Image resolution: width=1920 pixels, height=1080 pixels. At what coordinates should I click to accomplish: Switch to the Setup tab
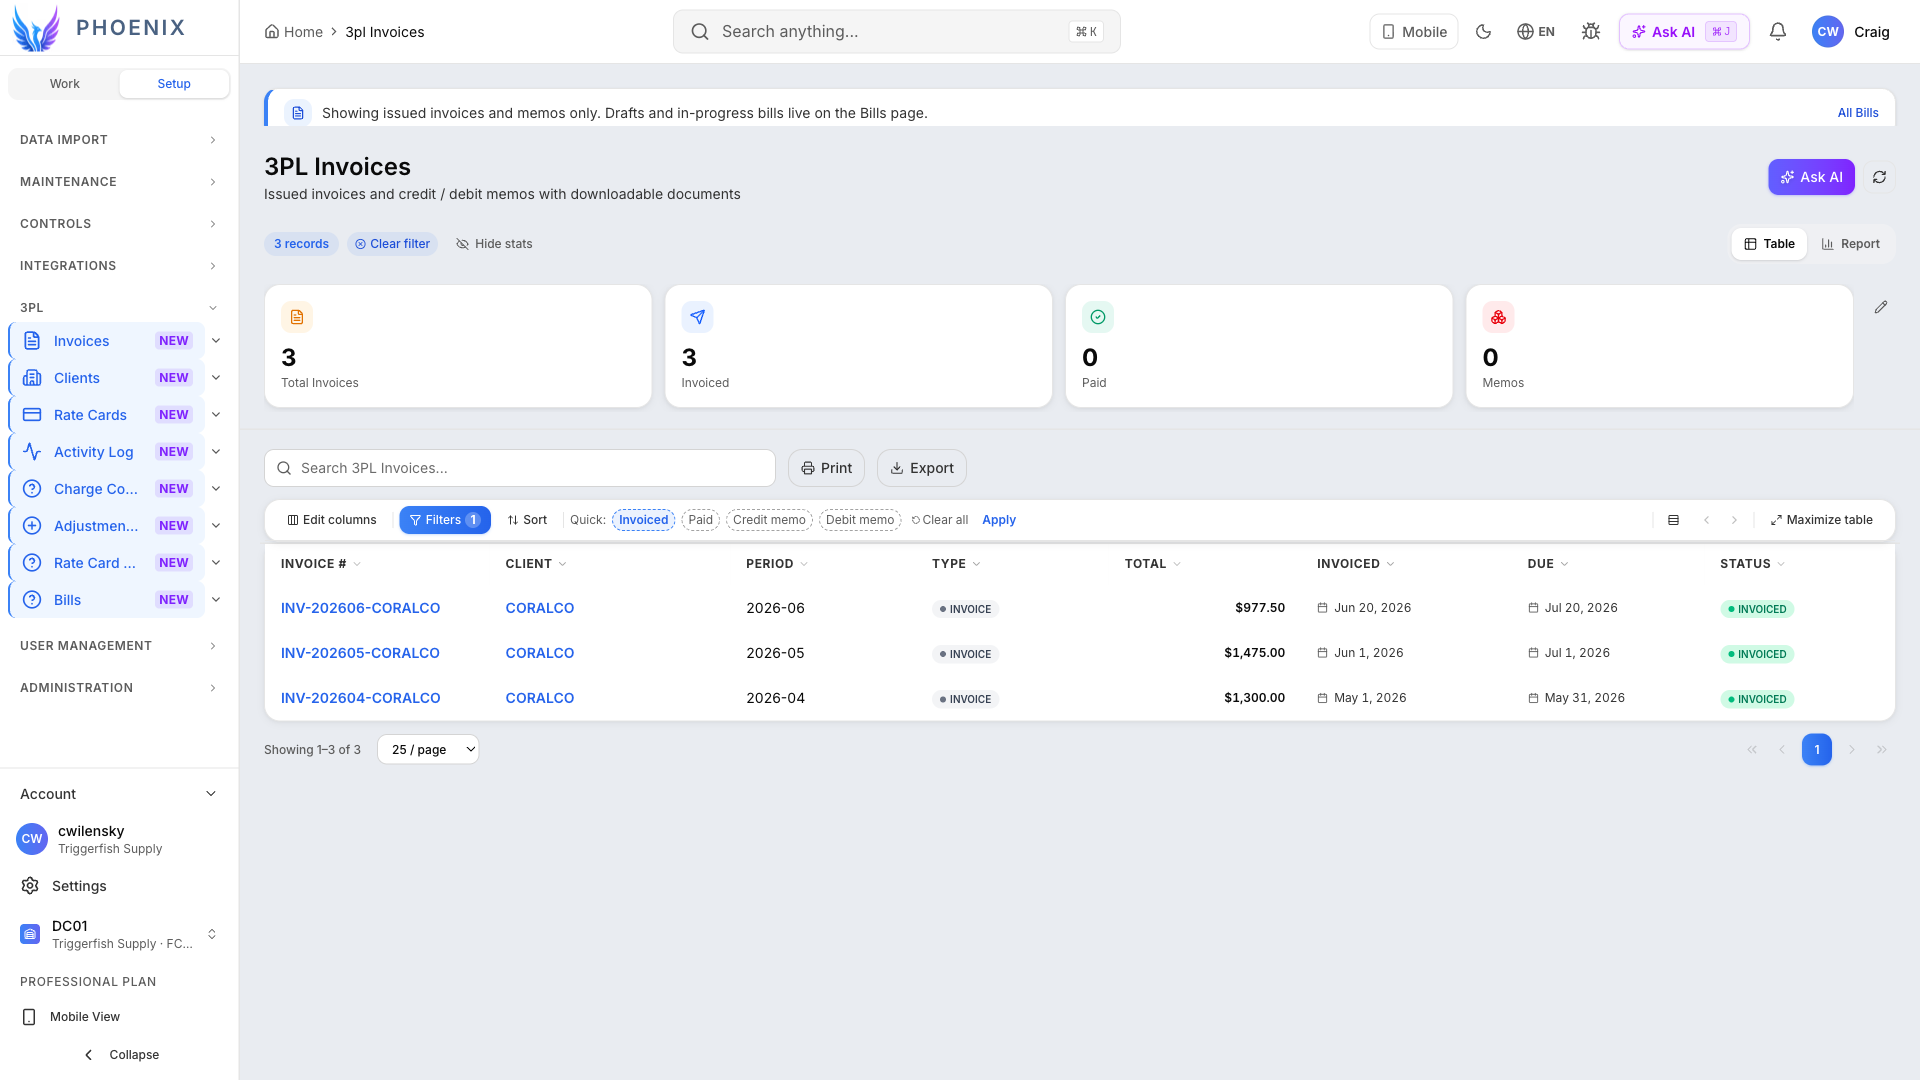coord(174,84)
